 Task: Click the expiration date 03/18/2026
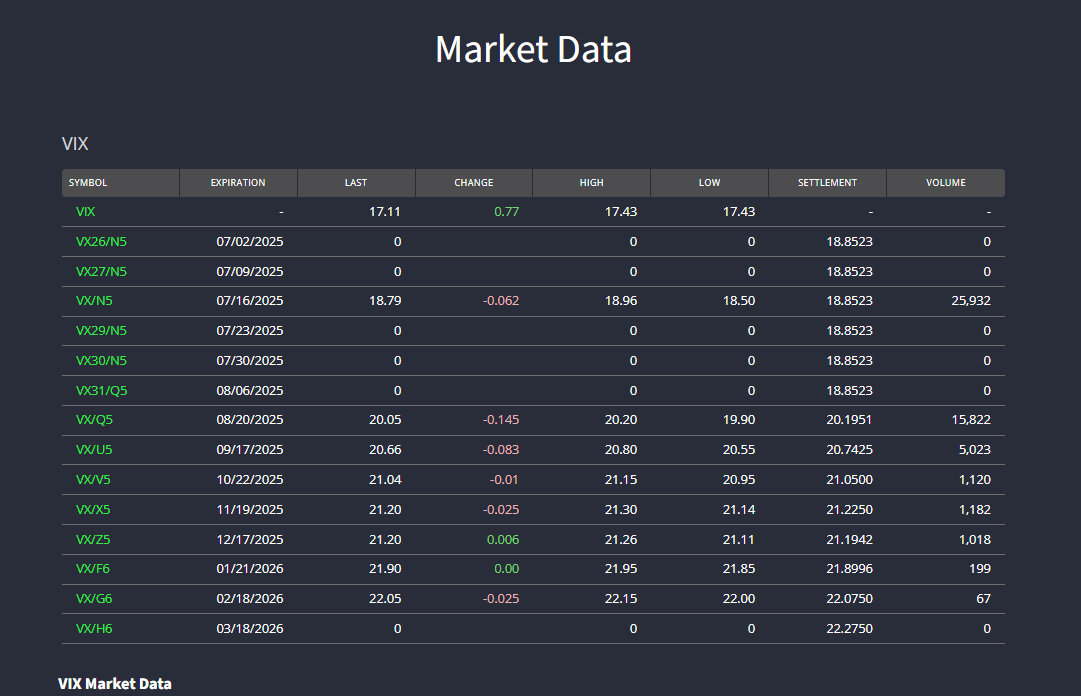coord(250,628)
